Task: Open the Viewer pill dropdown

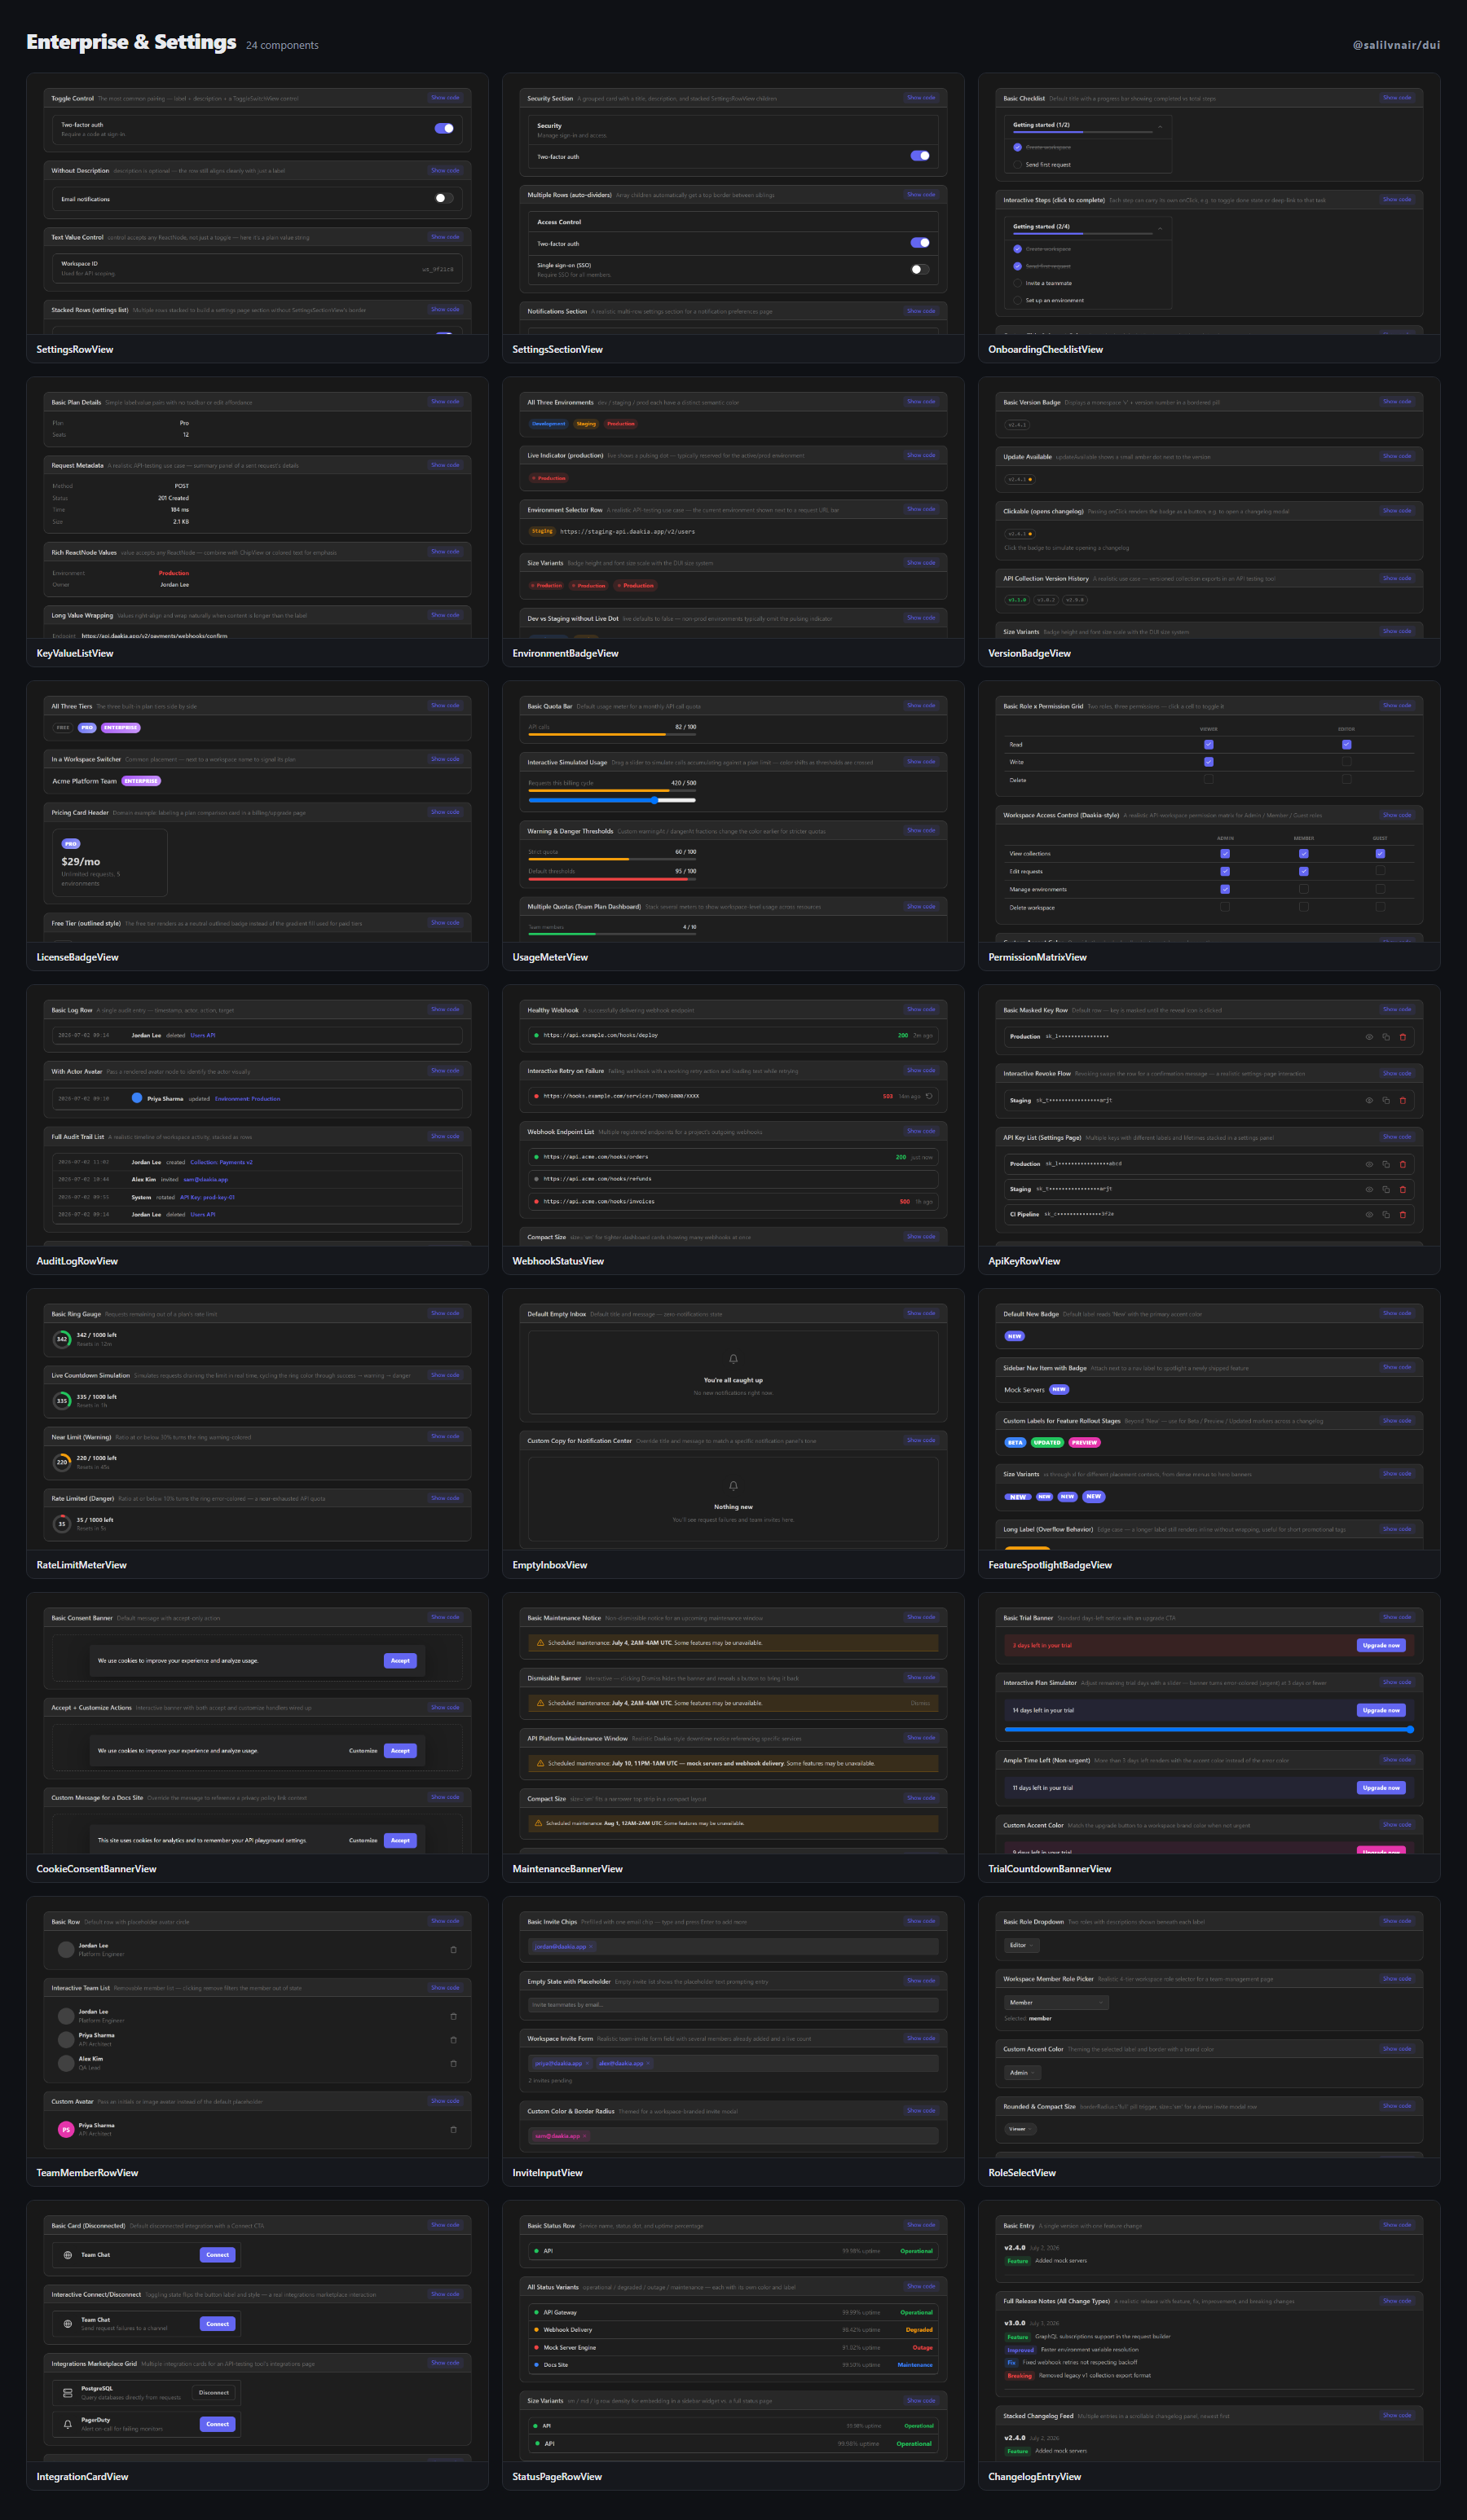Action: (x=1021, y=2128)
